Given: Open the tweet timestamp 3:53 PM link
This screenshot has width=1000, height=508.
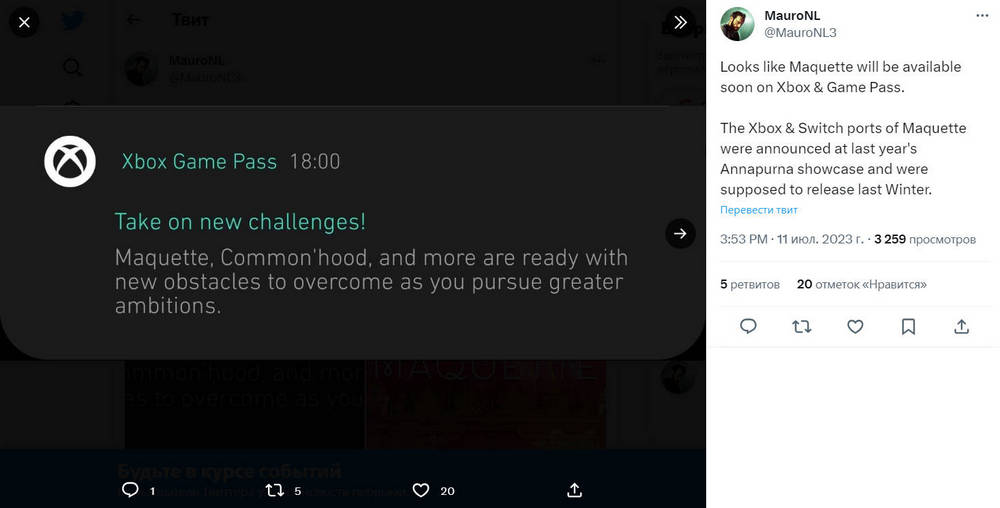Looking at the screenshot, I should pyautogui.click(x=792, y=240).
